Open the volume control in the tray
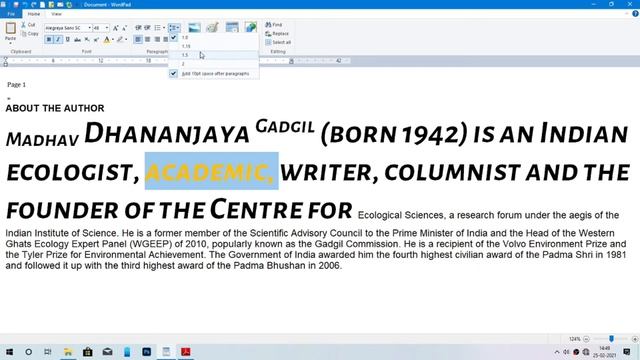Viewport: 640px width, 360px height. (566, 351)
